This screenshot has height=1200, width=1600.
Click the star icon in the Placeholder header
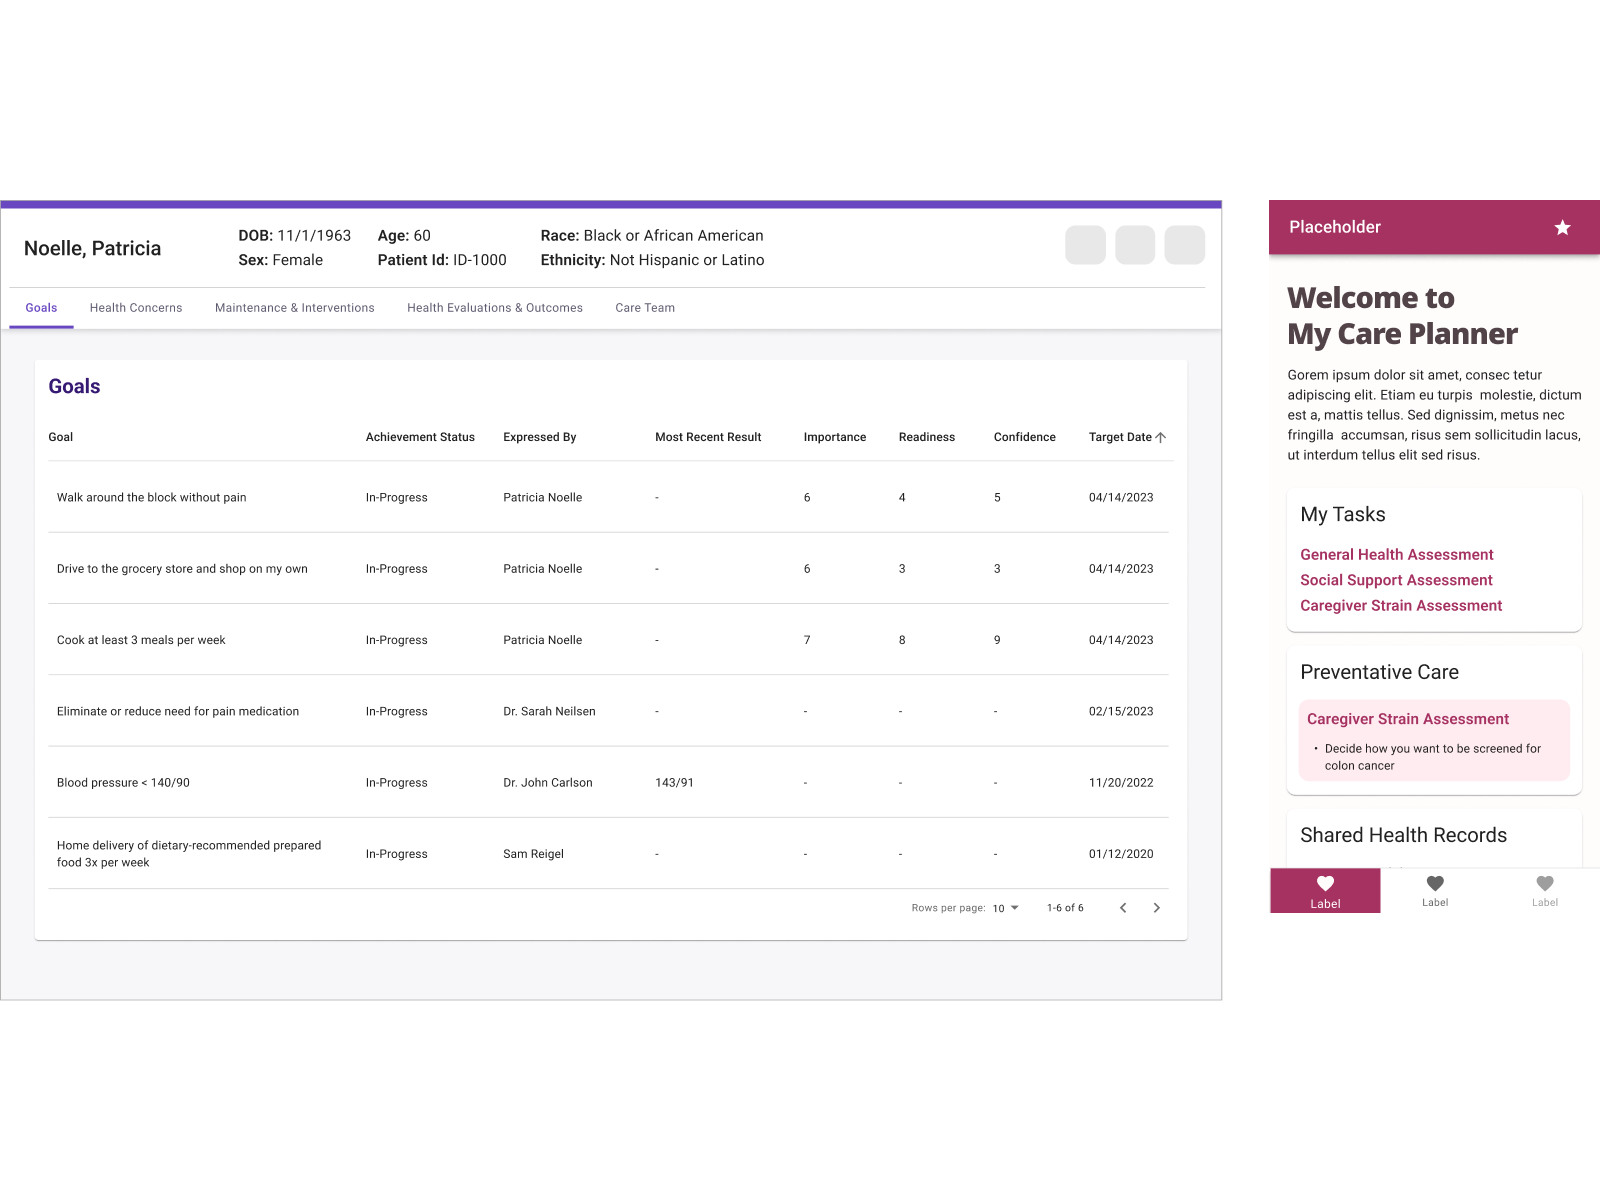click(x=1561, y=227)
